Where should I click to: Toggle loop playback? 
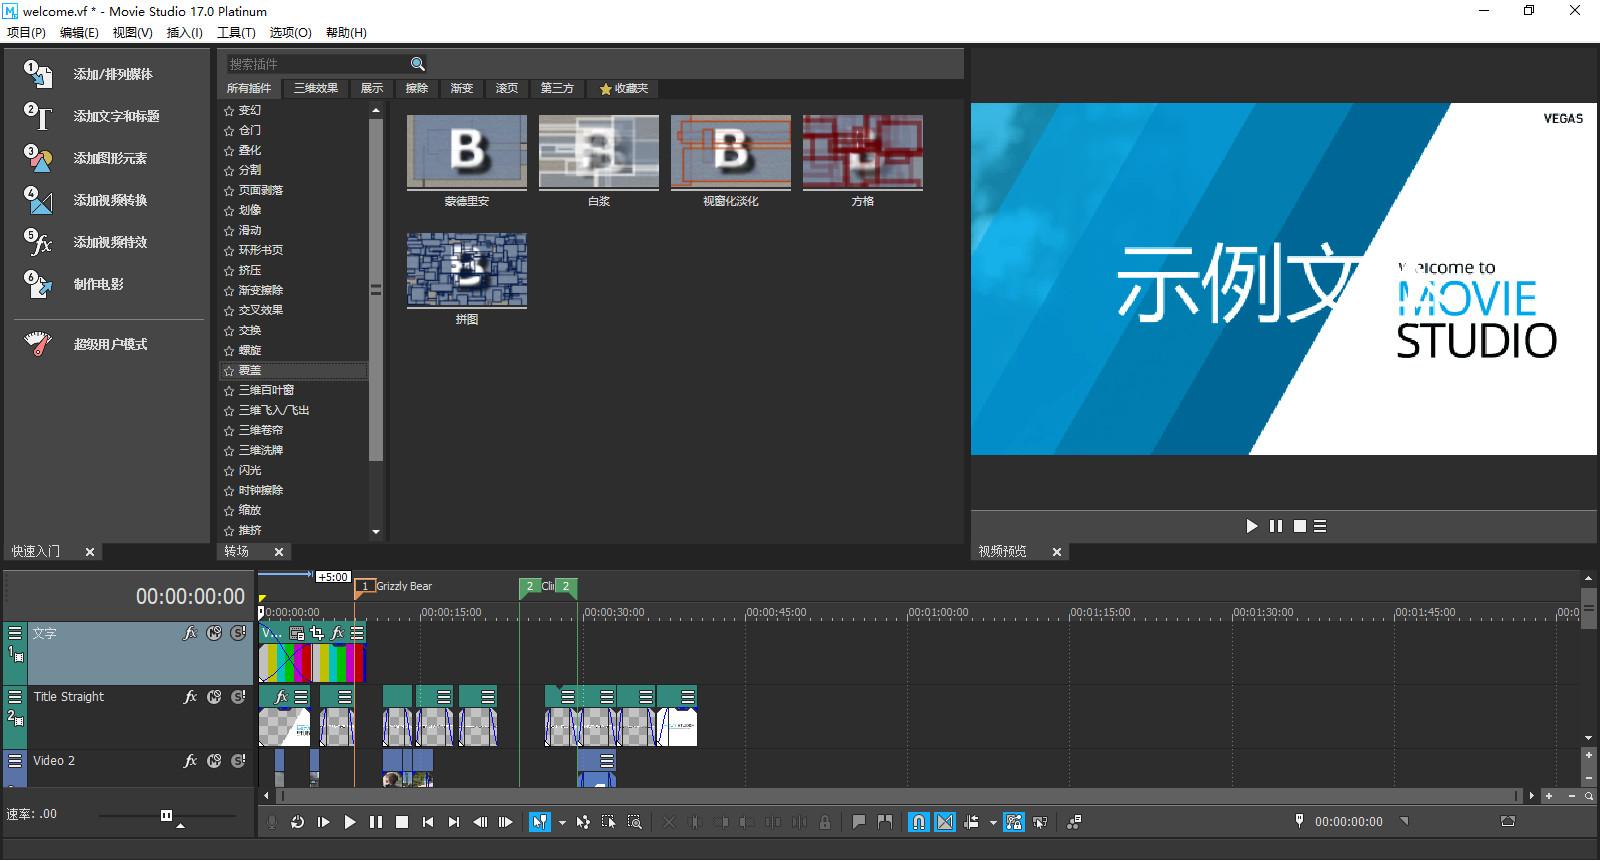pos(297,822)
